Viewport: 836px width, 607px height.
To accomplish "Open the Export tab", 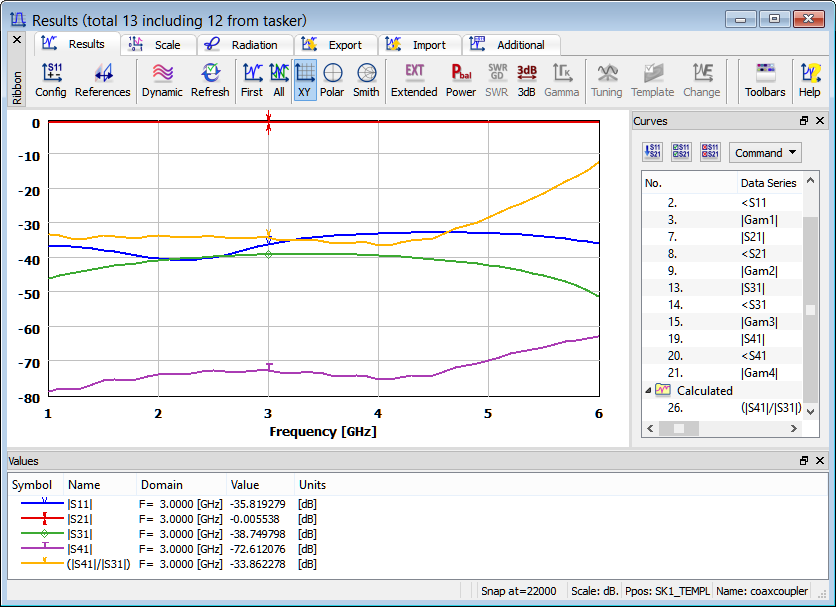I will click(335, 45).
